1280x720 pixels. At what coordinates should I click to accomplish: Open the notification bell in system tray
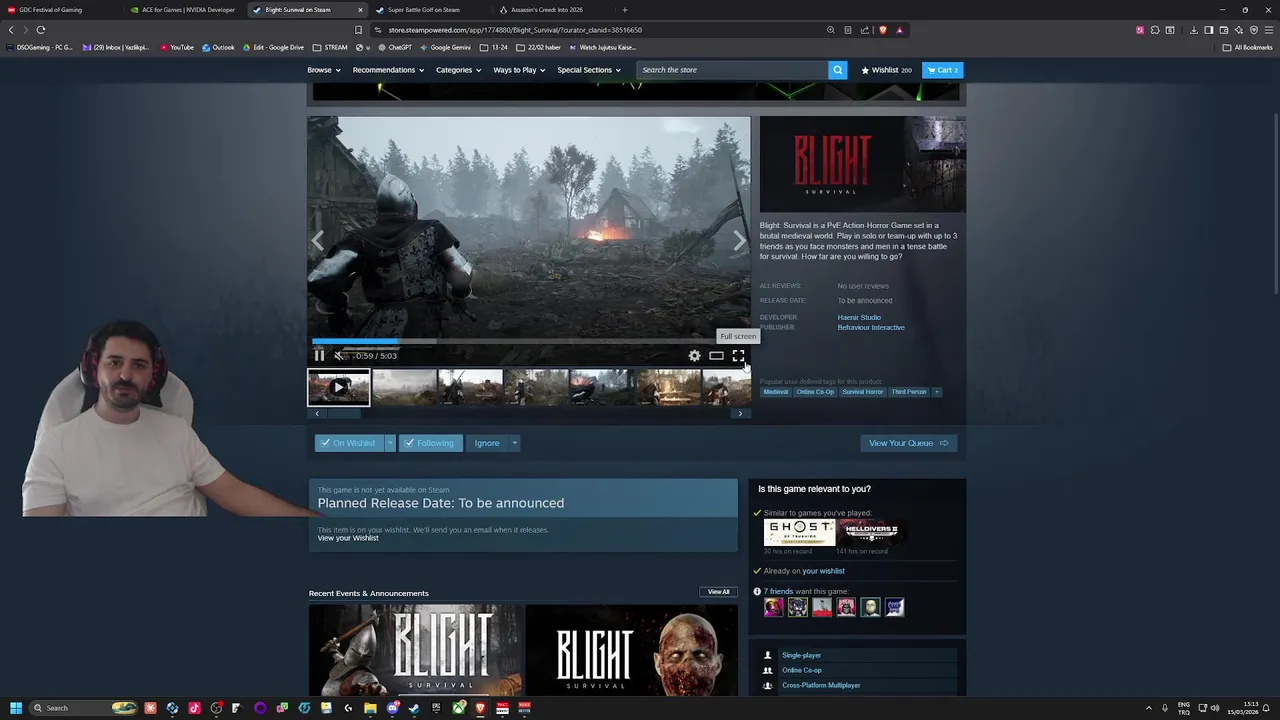point(1266,708)
